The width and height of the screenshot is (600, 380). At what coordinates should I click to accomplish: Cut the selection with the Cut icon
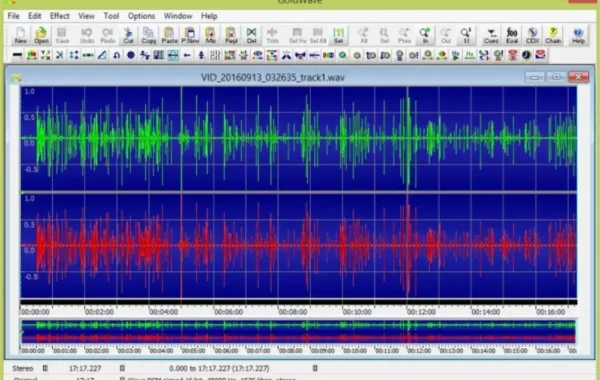point(128,36)
